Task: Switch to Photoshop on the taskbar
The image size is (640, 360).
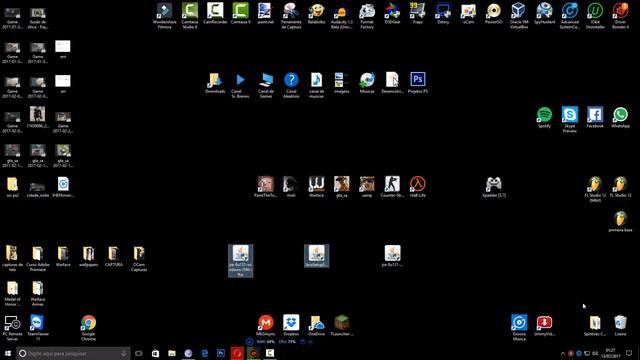Action: click(221, 353)
